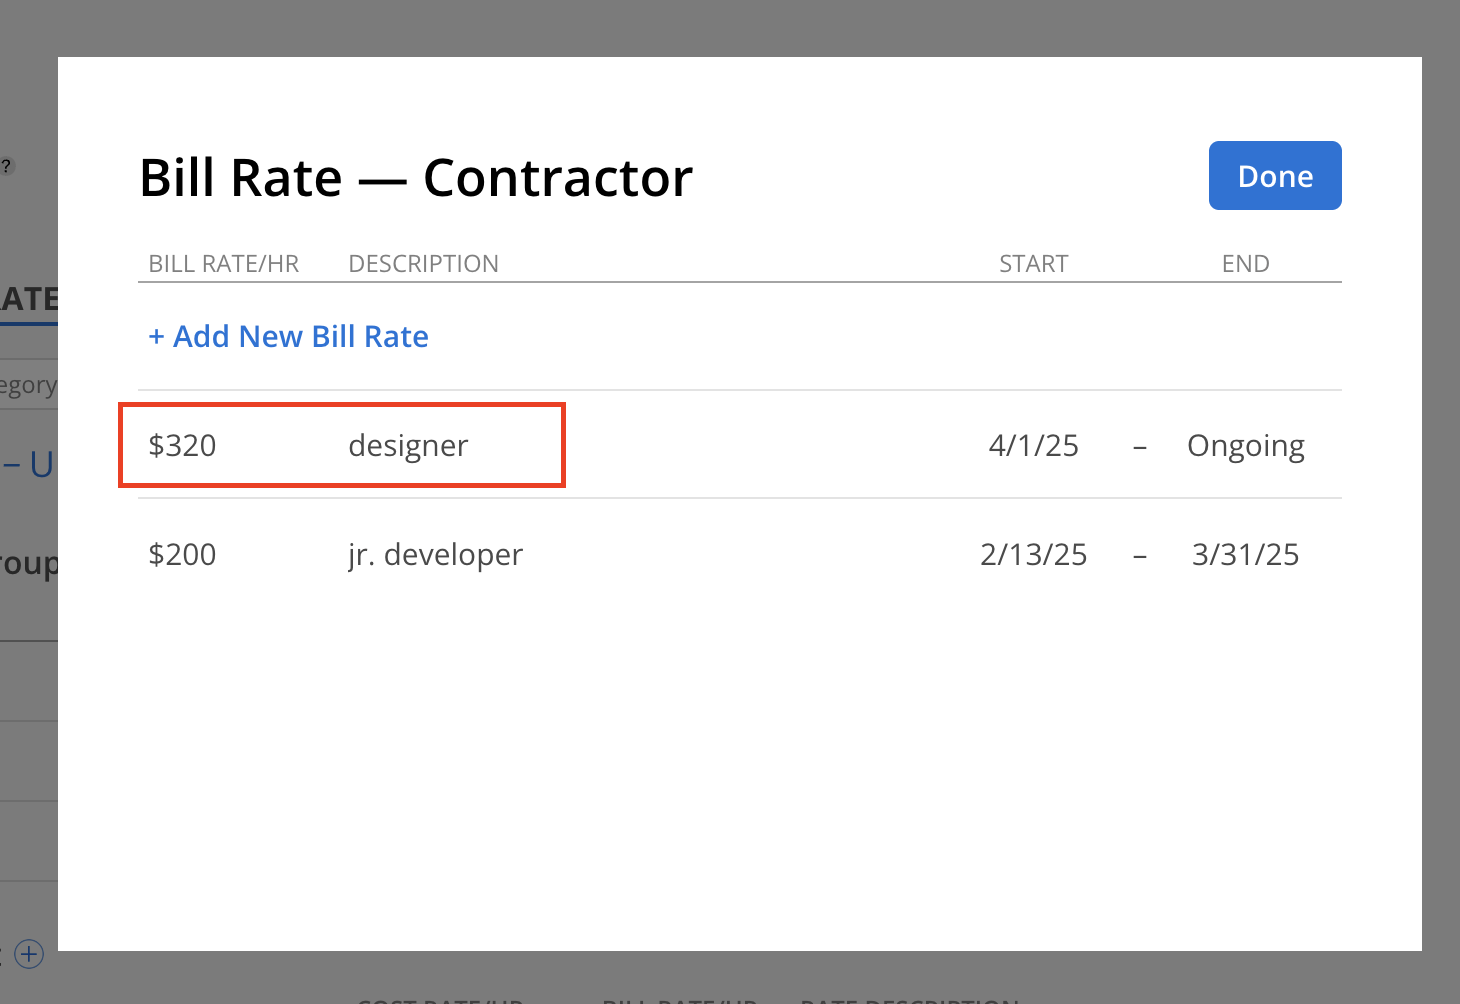
Task: Click the DESCRIPTION column header
Action: 423,264
